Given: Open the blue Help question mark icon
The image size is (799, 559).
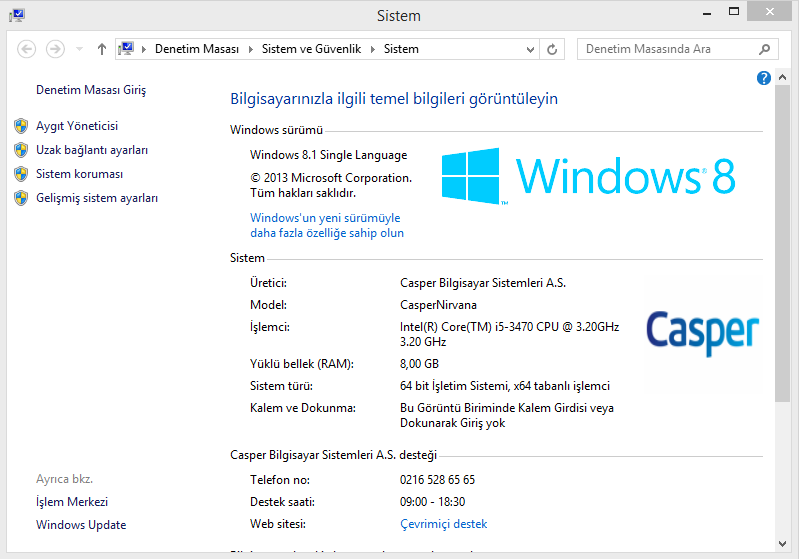Looking at the screenshot, I should [764, 78].
